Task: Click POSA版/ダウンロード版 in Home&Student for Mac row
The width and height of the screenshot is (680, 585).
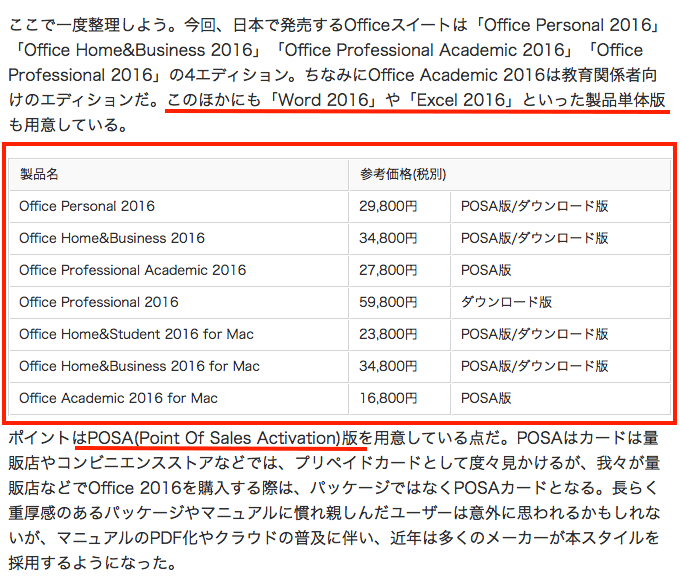Action: 561,334
